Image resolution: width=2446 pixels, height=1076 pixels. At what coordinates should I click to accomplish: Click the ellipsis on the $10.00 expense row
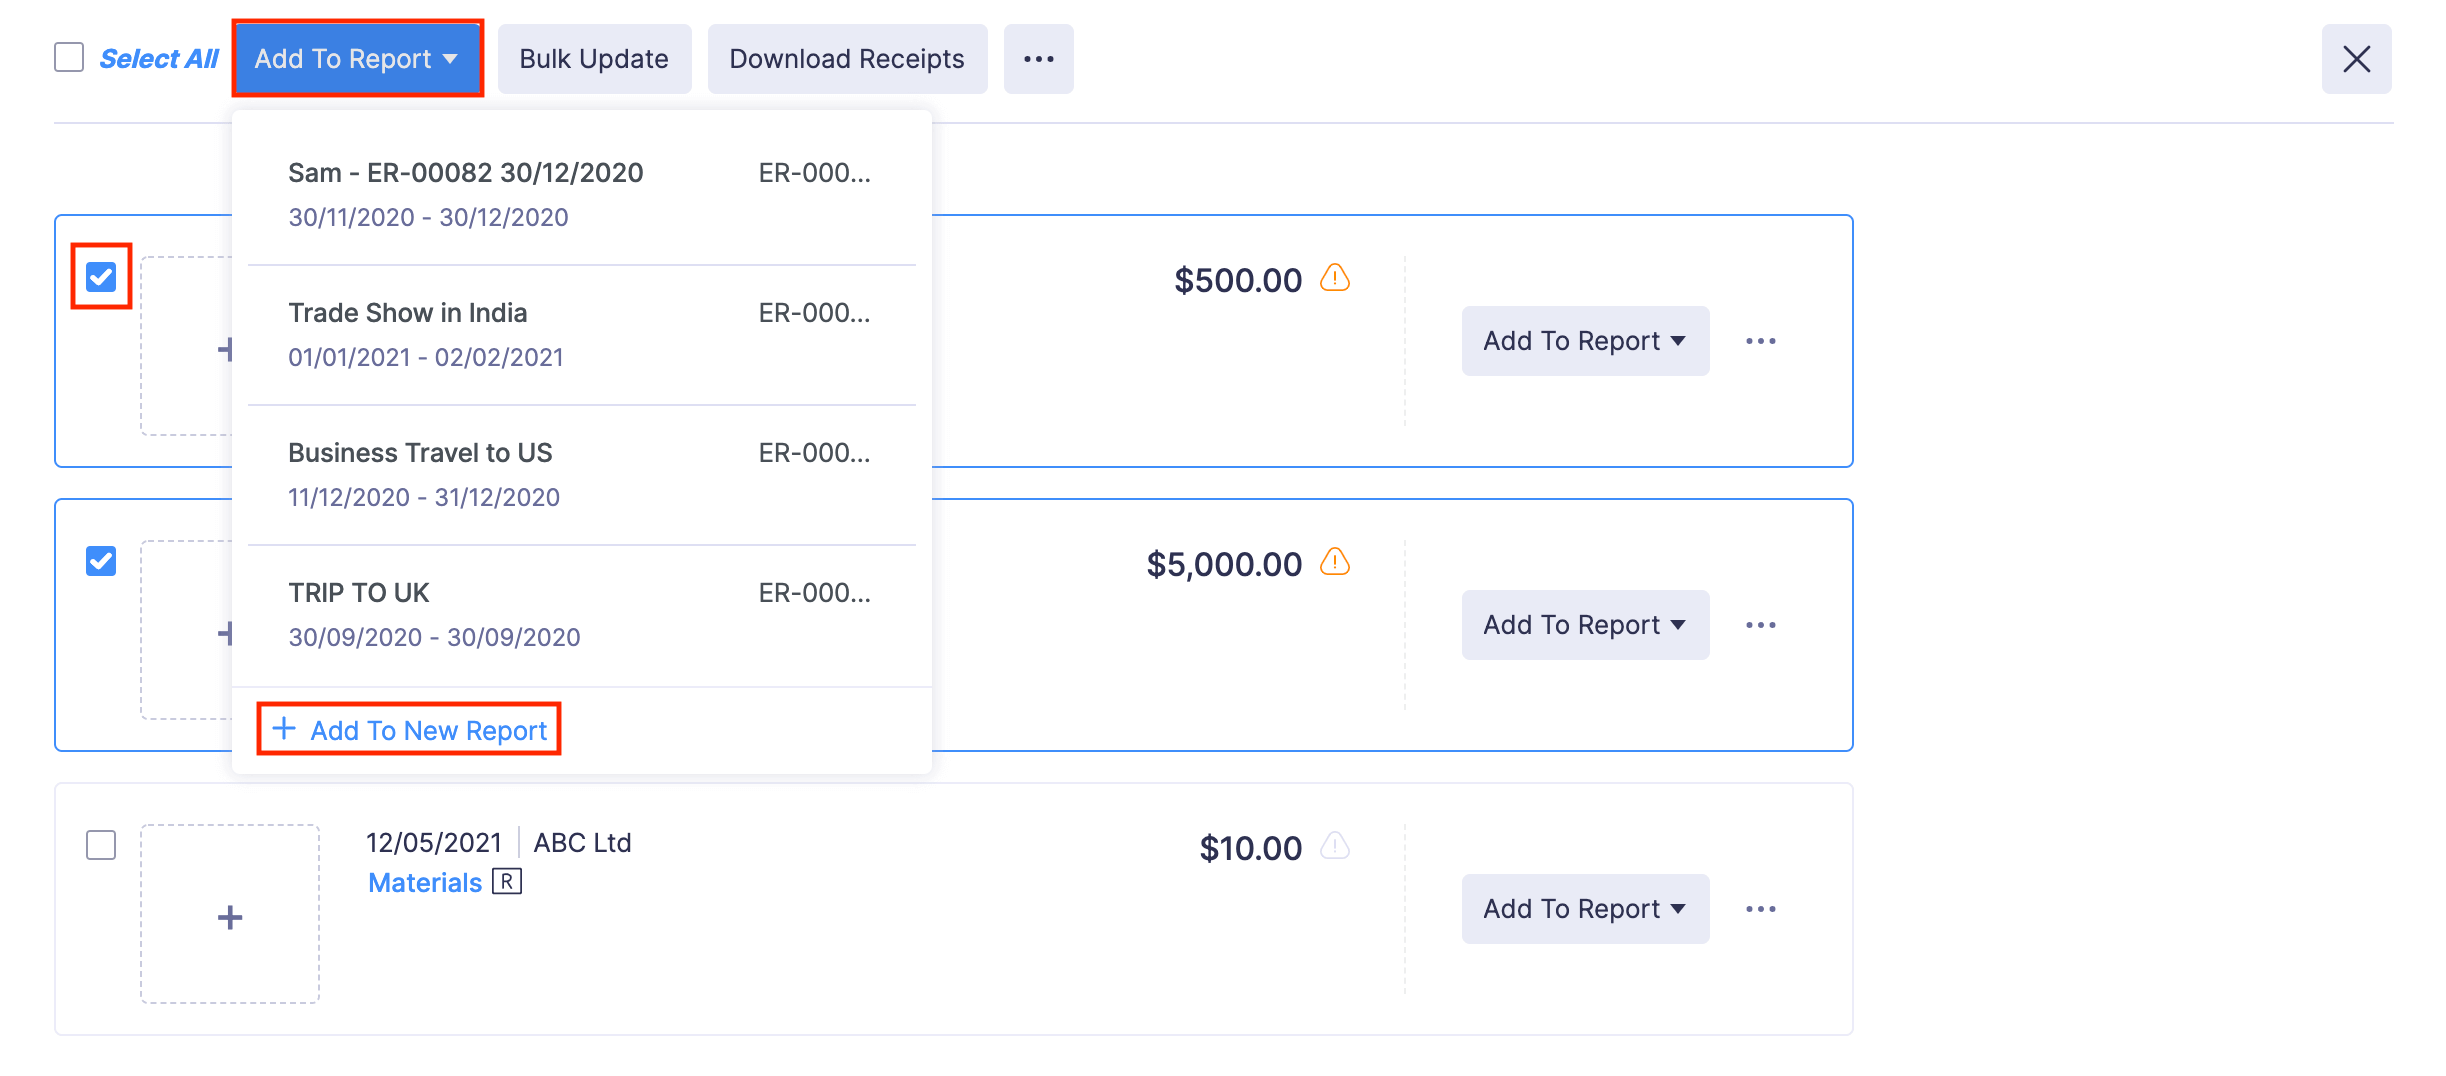click(1762, 908)
